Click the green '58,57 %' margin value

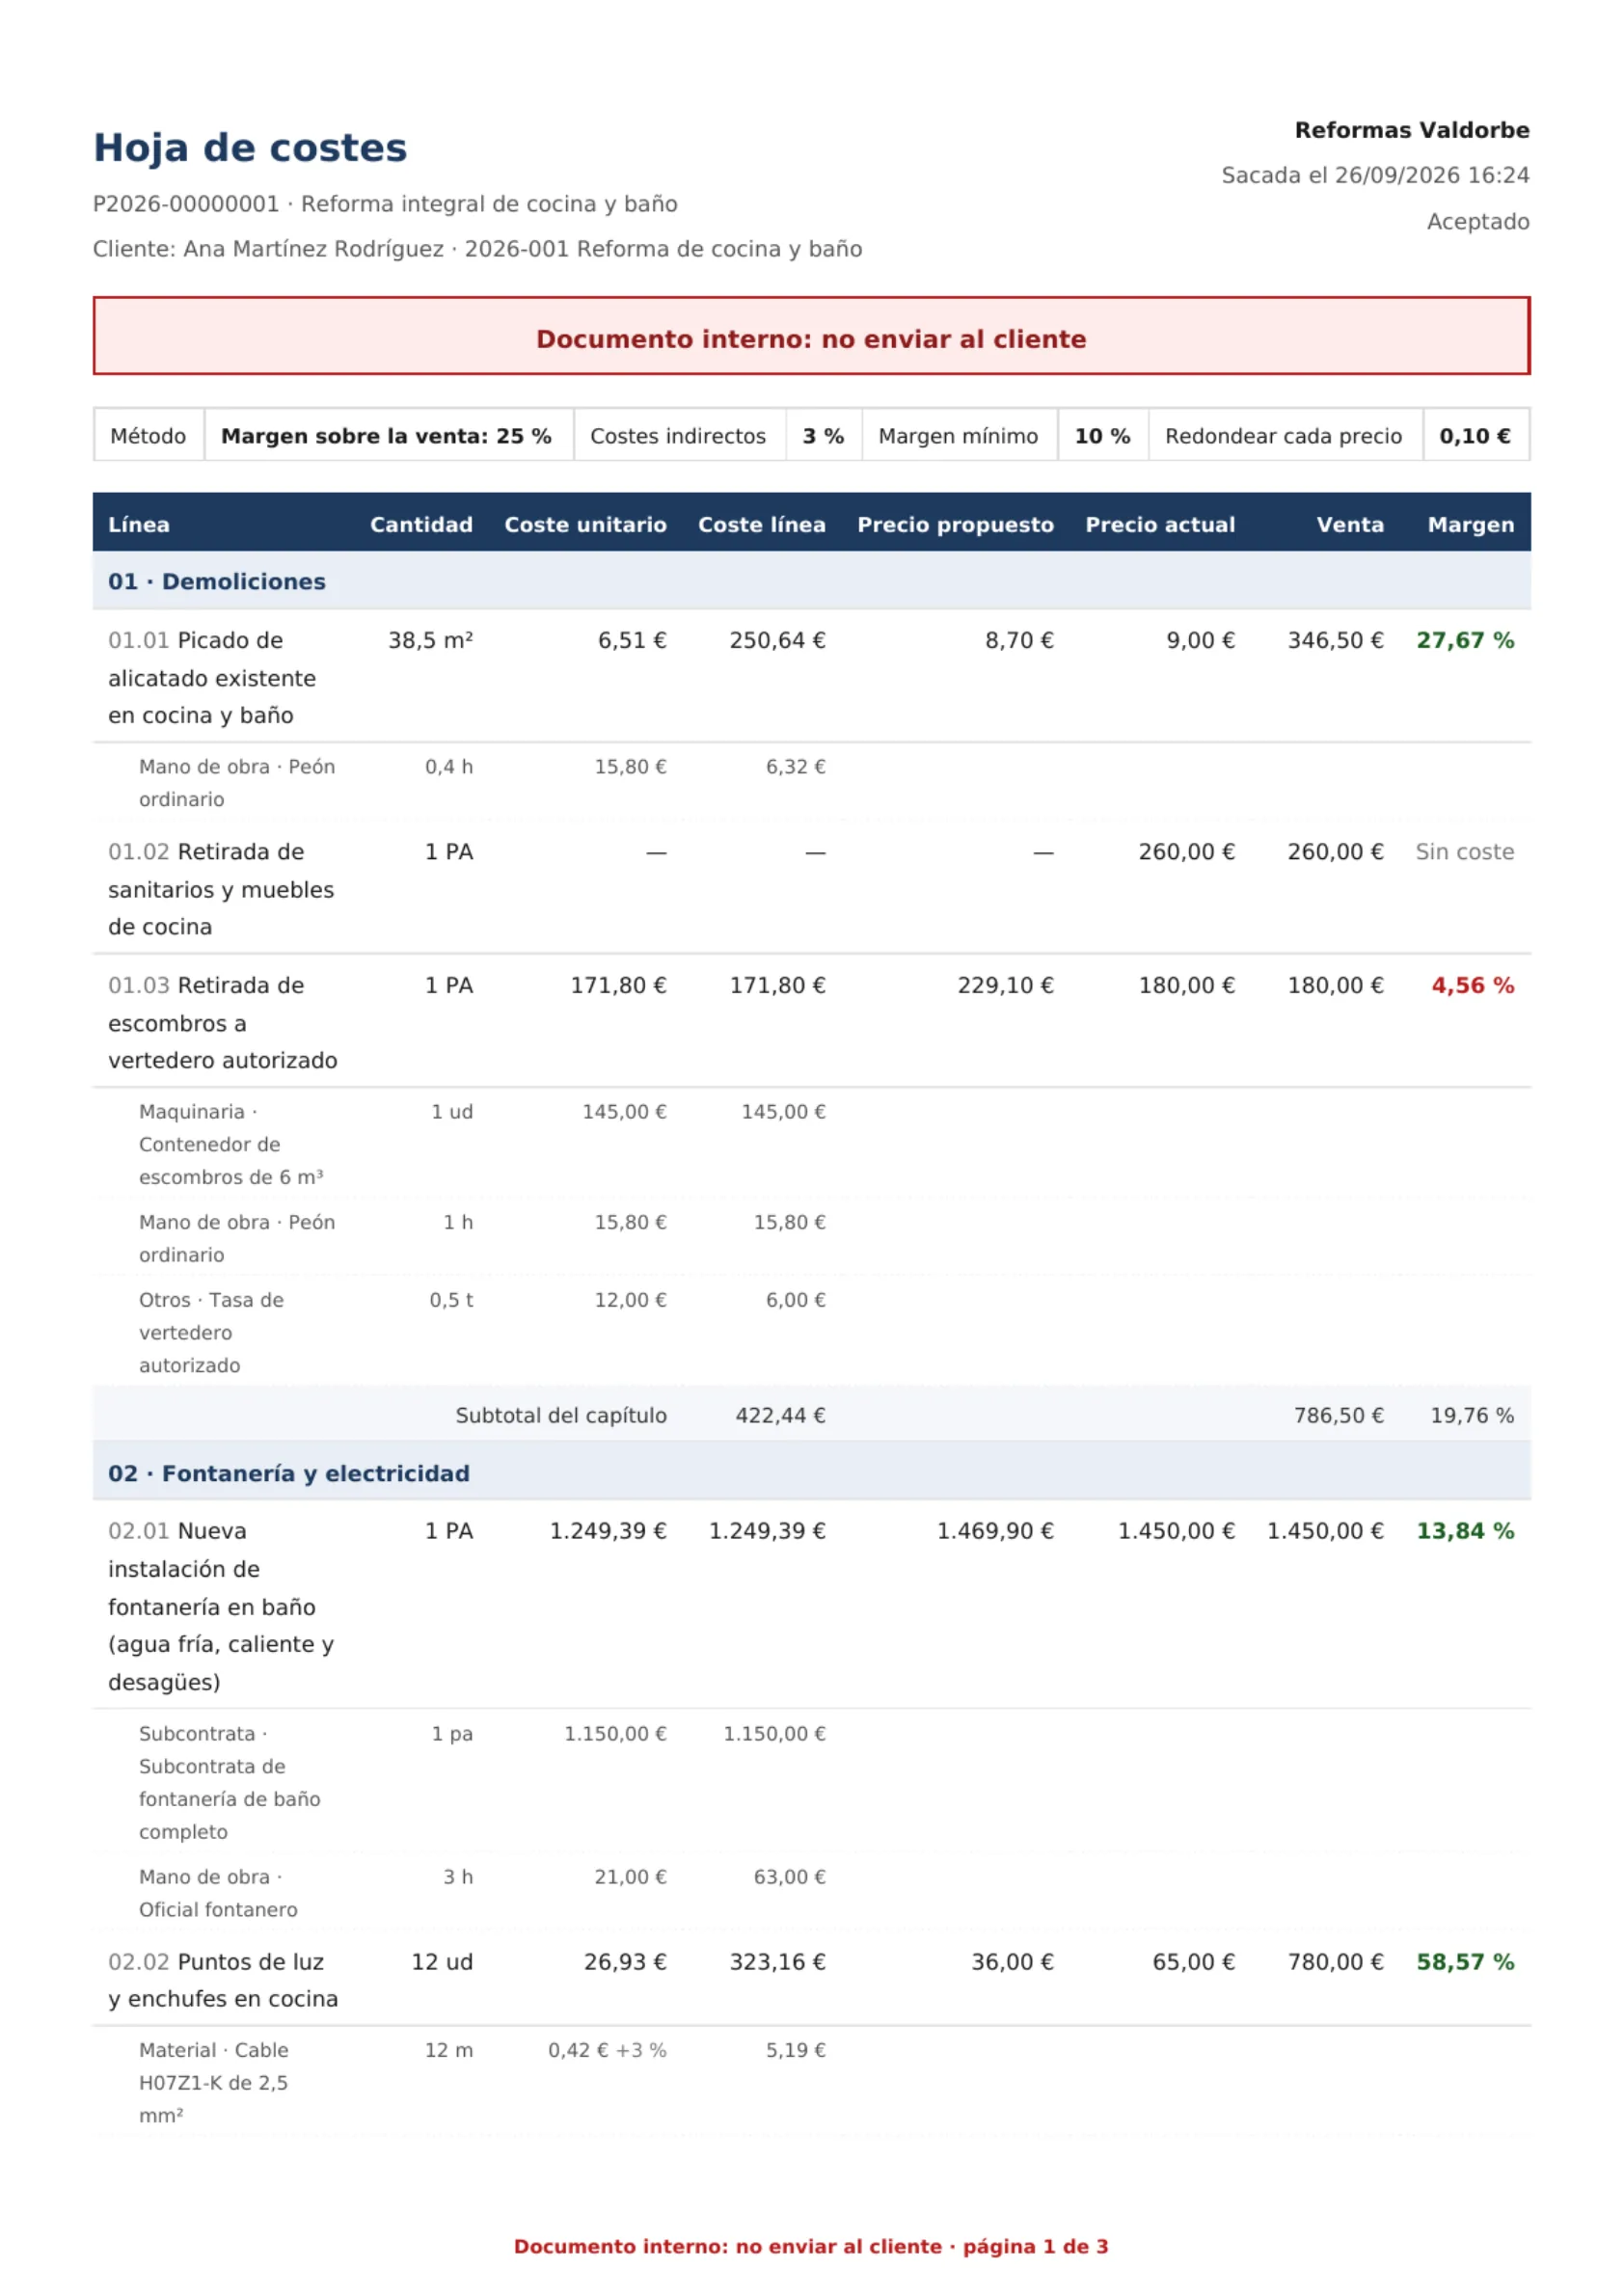point(1465,1962)
